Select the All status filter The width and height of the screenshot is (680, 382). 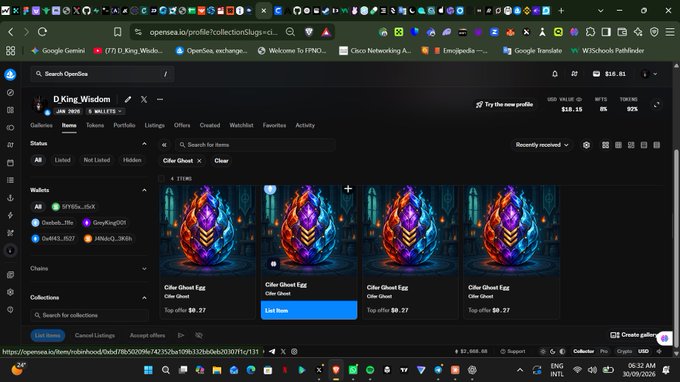(38, 160)
